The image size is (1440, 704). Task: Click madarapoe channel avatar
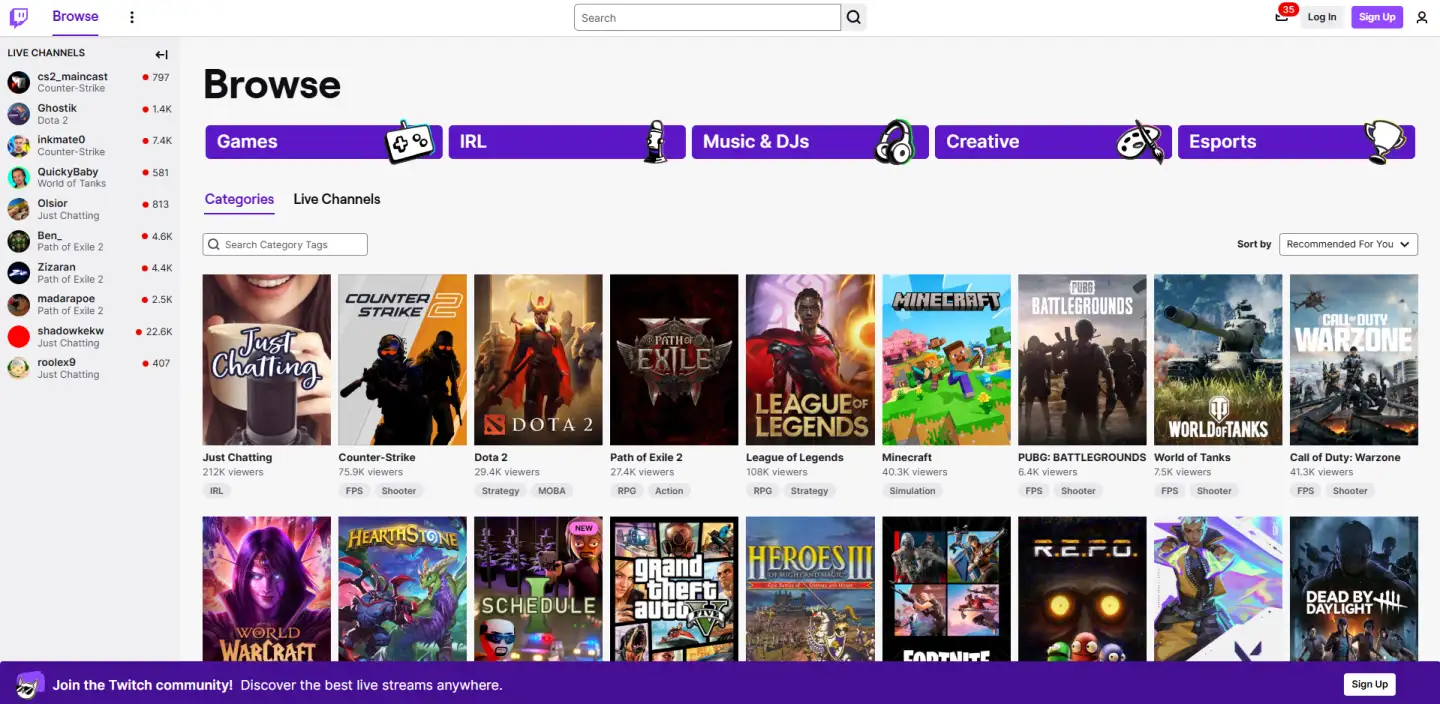coord(19,305)
